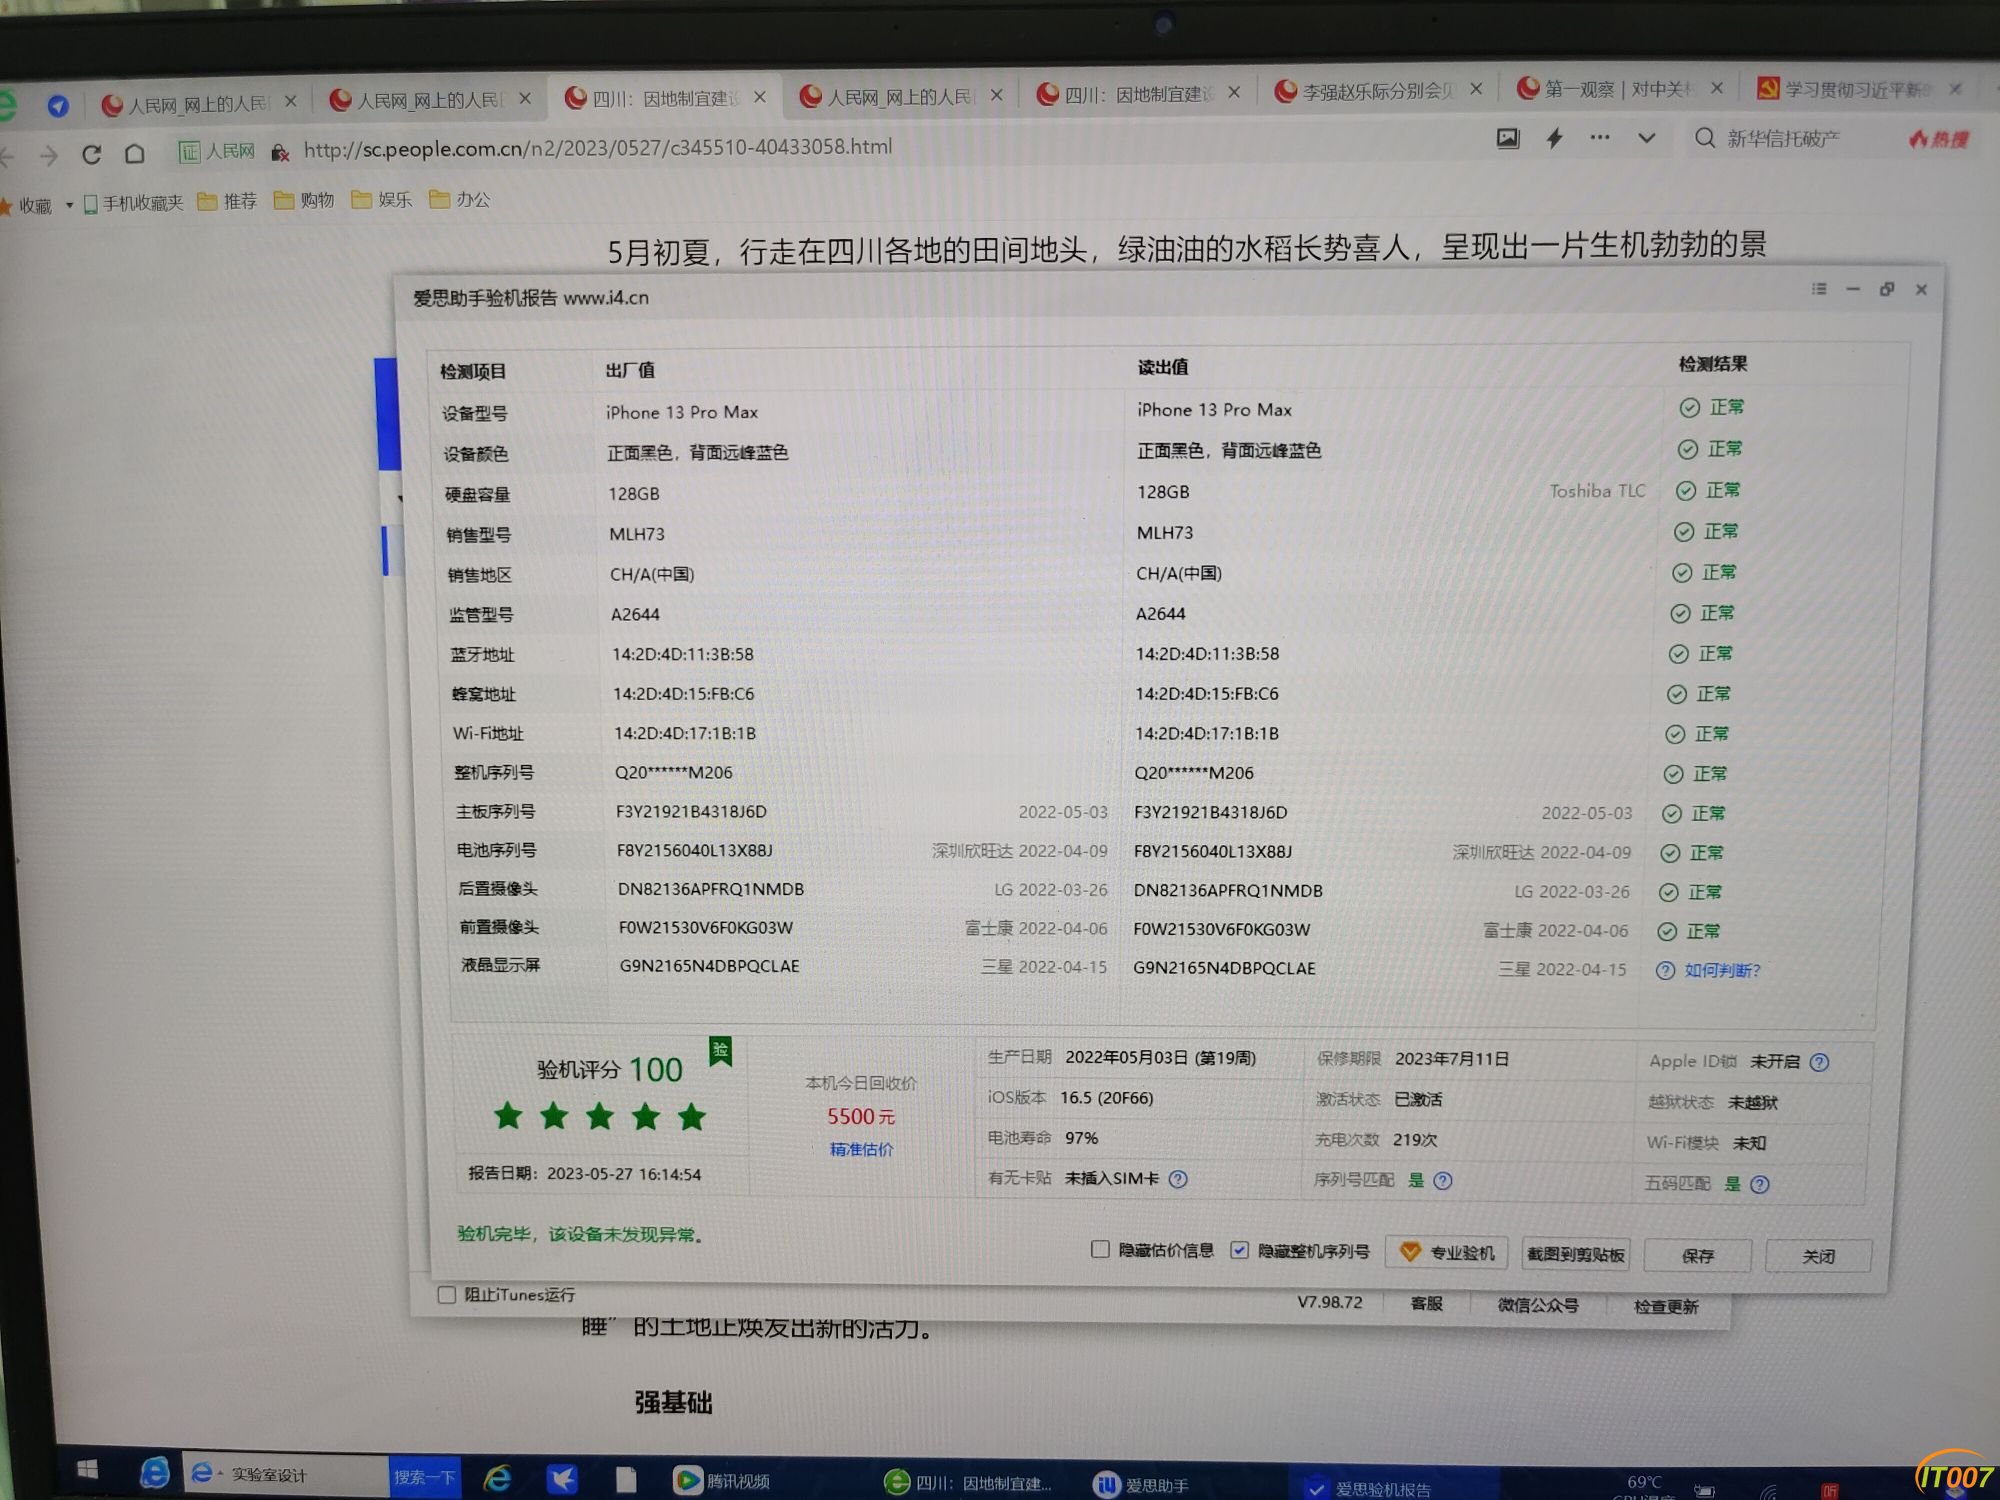Click 如何判断? help link in 液晶显示屏 row

1721,970
